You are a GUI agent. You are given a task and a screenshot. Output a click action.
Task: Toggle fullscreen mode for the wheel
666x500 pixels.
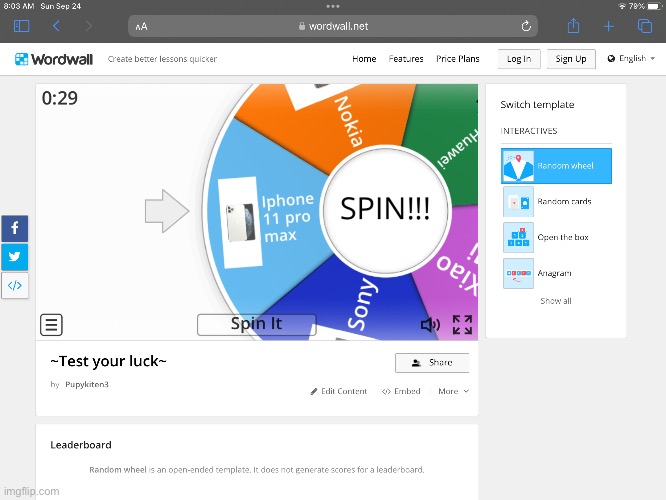click(462, 325)
